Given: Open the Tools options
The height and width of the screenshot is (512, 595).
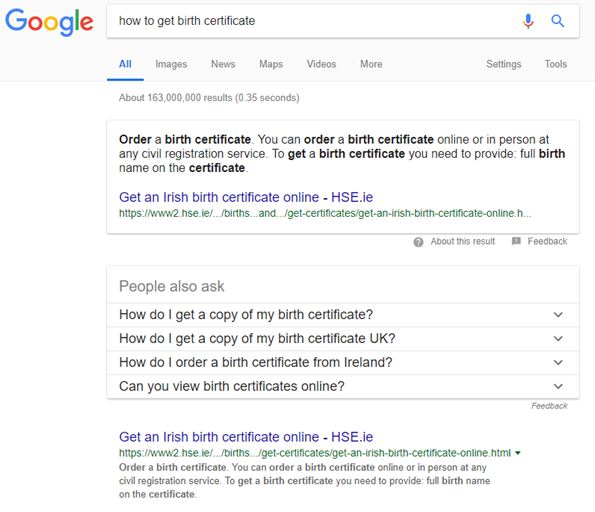Looking at the screenshot, I should 556,64.
